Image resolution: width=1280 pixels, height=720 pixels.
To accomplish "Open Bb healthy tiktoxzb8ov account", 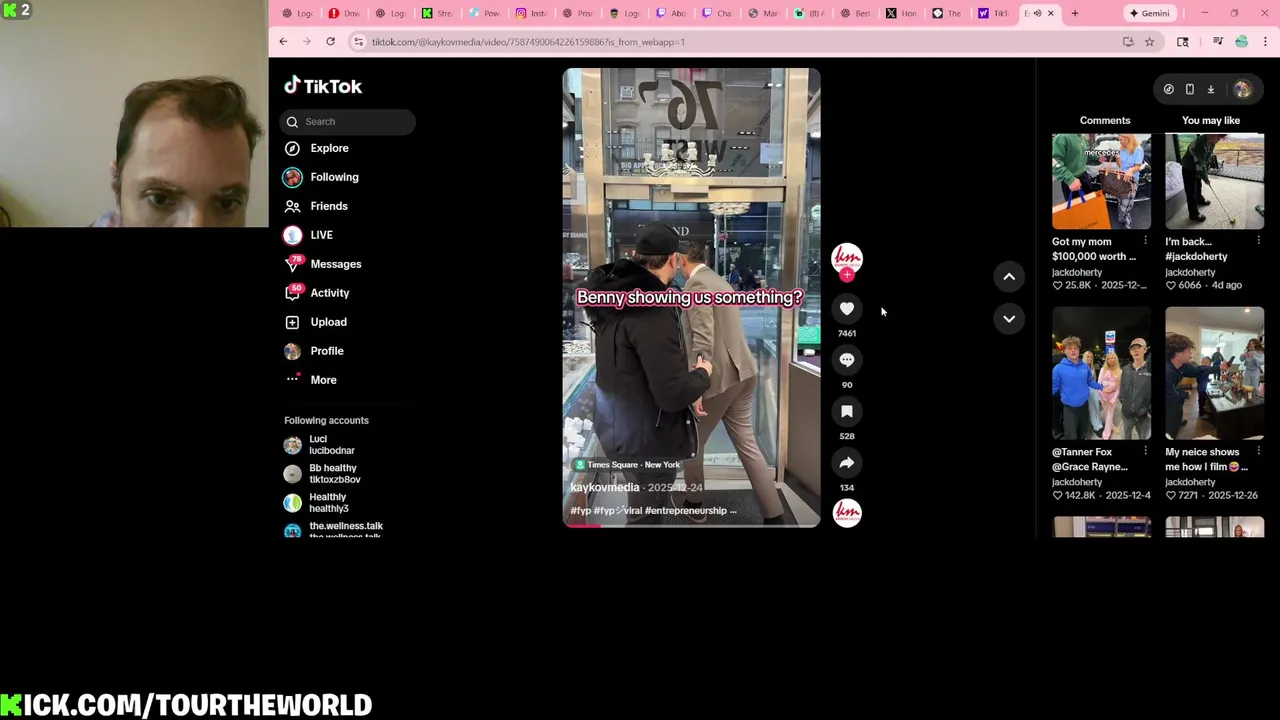I will click(323, 474).
